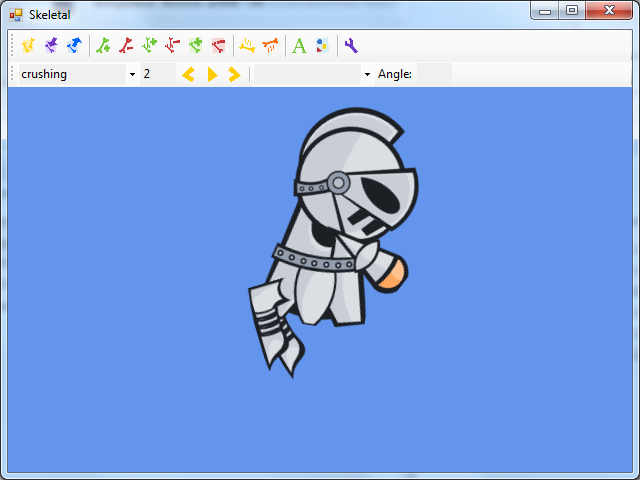Viewport: 640px width, 480px height.
Task: Click the orange skeleton icon before the letter A
Action: tap(270, 45)
